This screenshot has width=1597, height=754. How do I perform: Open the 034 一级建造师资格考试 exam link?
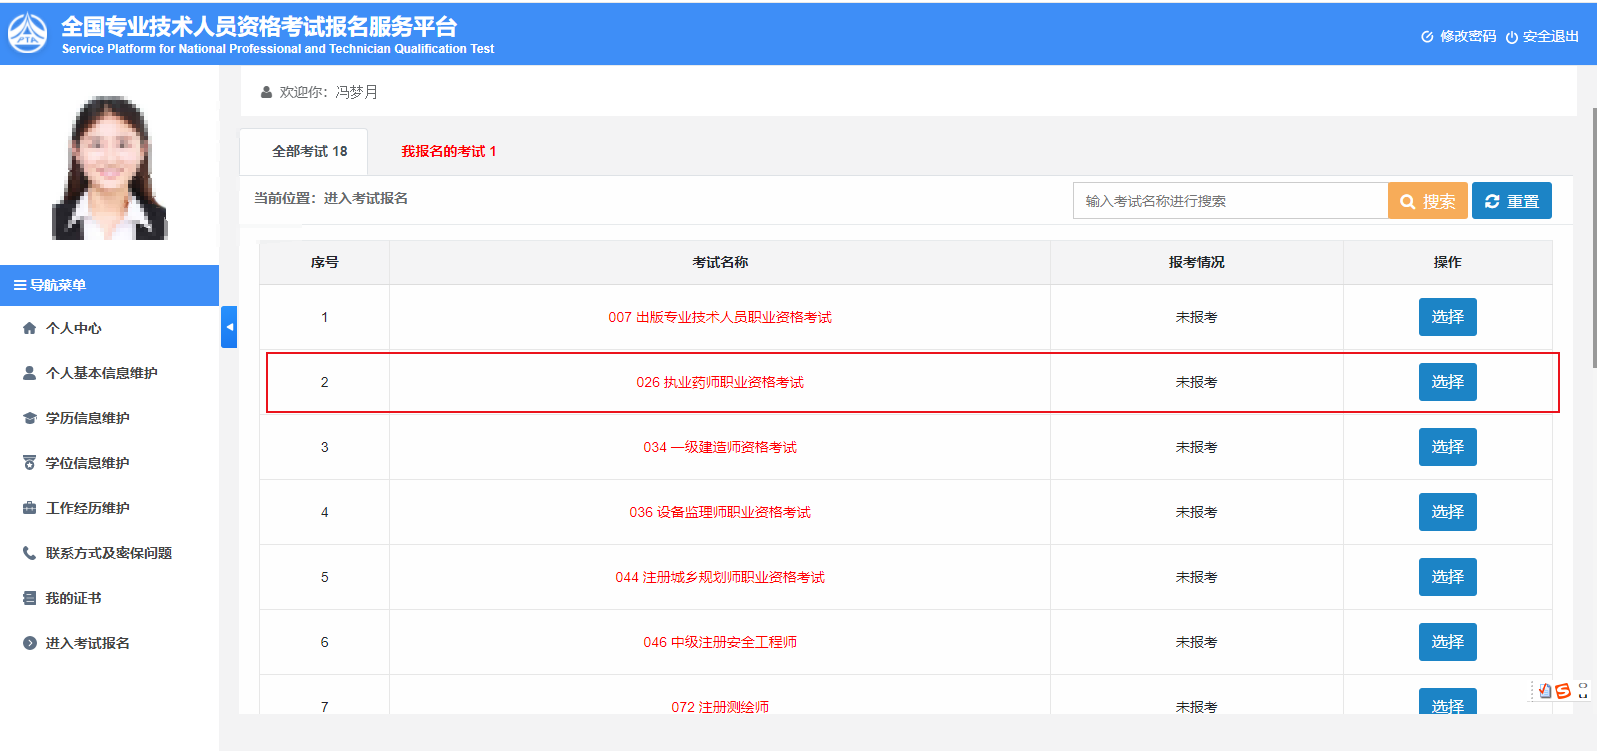pos(719,447)
